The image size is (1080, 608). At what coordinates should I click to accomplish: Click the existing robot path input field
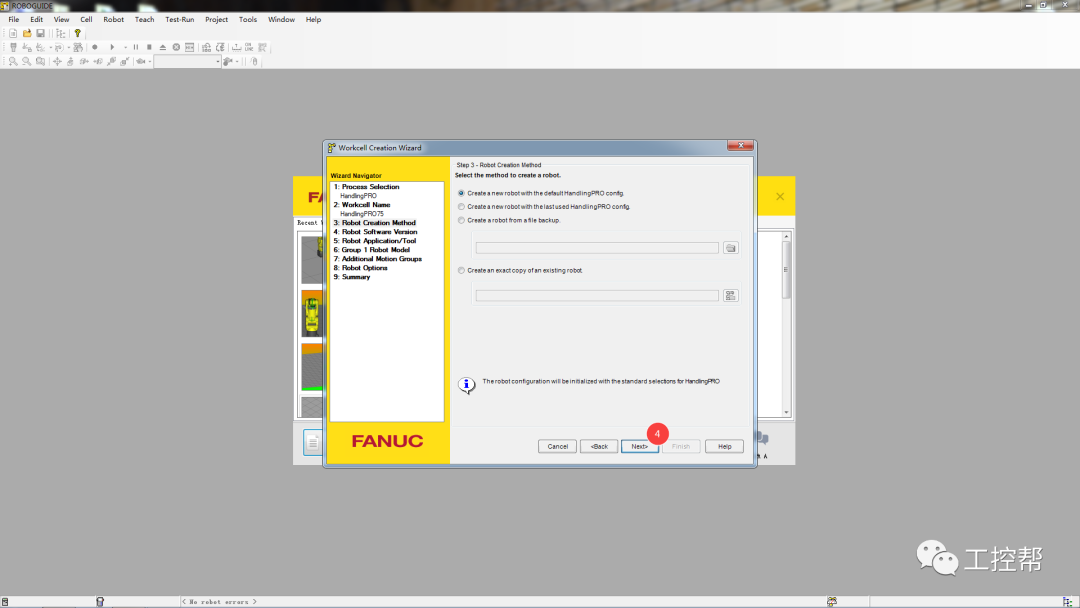pos(597,295)
